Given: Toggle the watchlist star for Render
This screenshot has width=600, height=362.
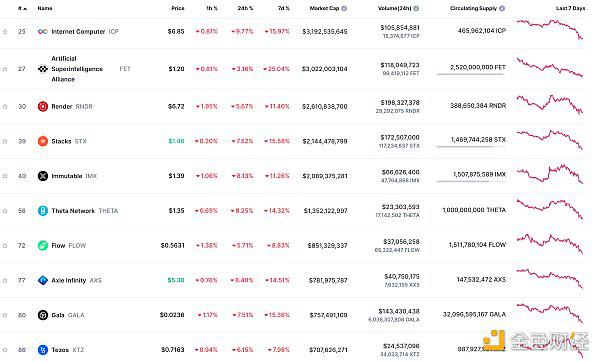Looking at the screenshot, I should click(x=5, y=107).
